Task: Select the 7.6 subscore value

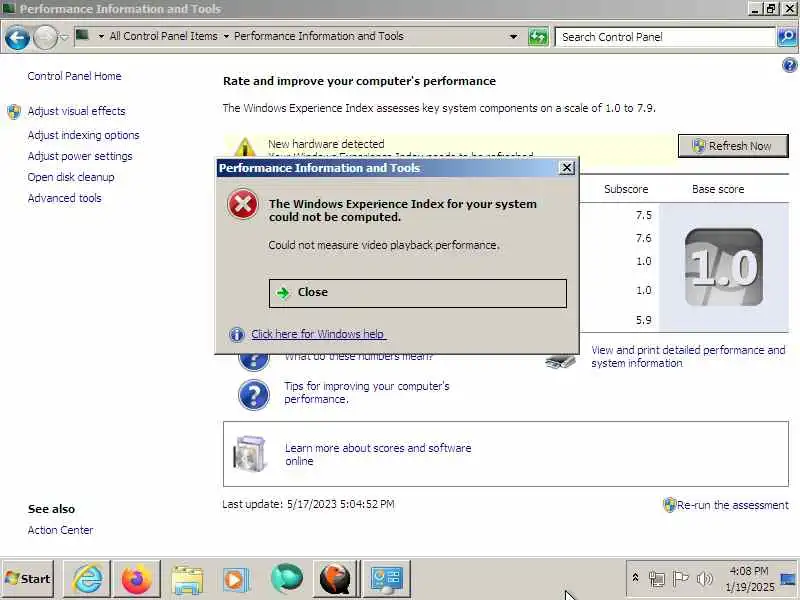Action: (643, 238)
